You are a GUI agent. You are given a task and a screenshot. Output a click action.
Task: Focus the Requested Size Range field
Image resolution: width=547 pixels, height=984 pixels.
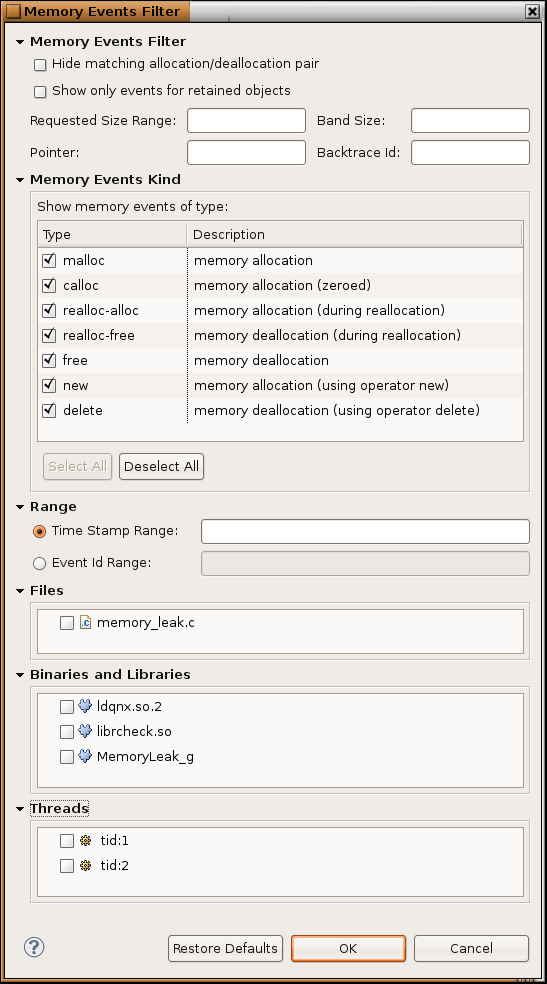pos(247,120)
